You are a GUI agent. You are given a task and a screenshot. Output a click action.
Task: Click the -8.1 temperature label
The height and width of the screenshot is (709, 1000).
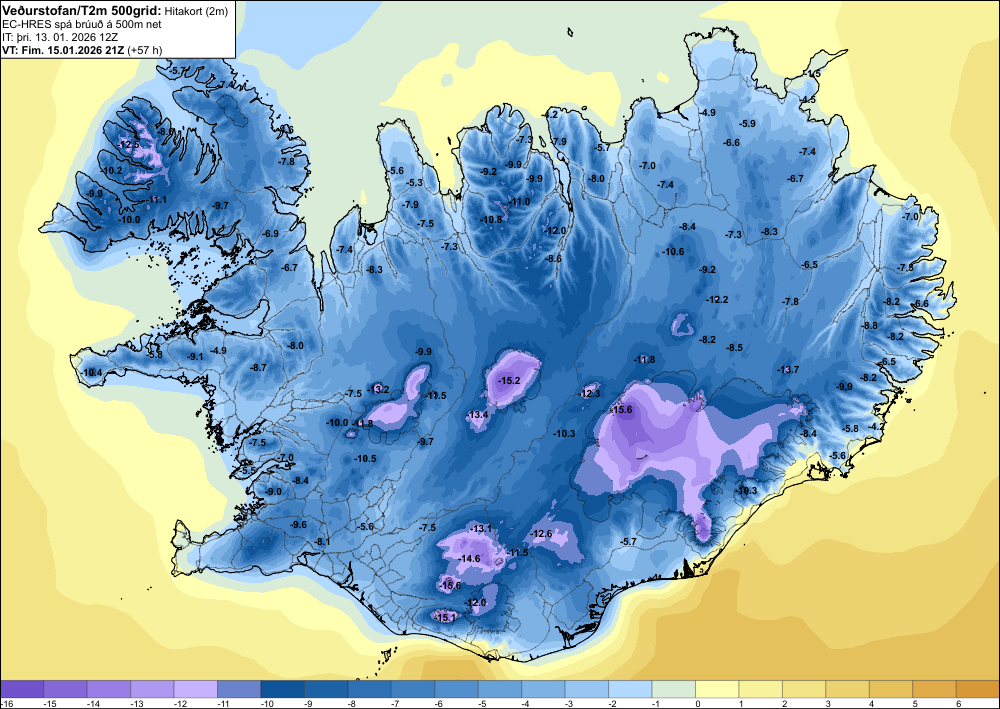[323, 541]
